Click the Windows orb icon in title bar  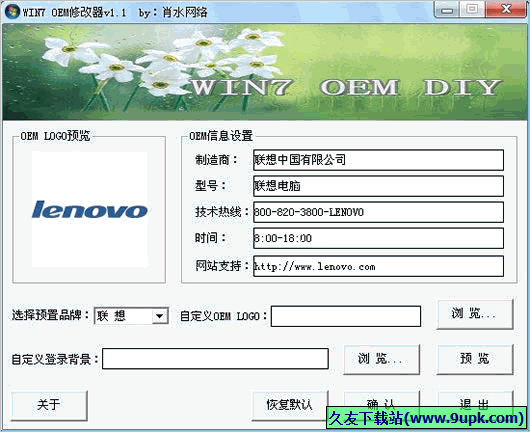12,11
